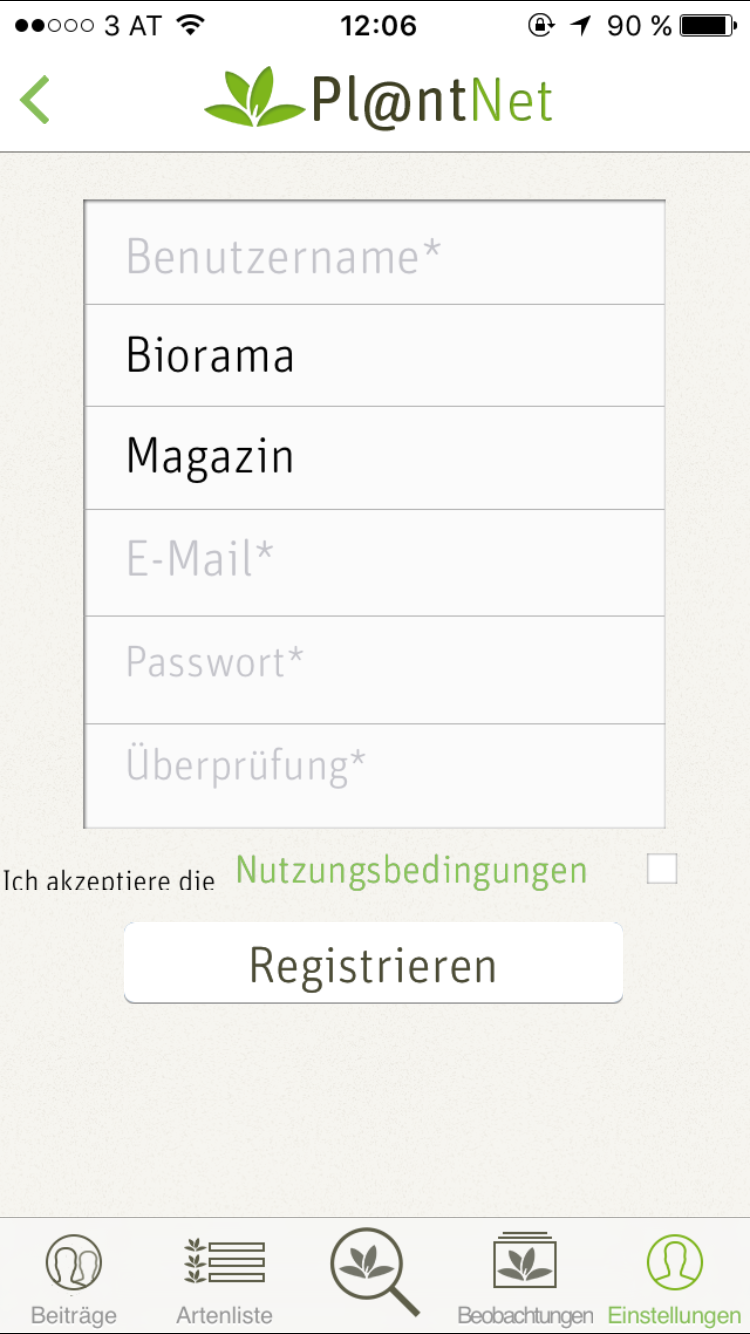The height and width of the screenshot is (1334, 750).
Task: Tap the location arrow status icon
Action: click(581, 26)
